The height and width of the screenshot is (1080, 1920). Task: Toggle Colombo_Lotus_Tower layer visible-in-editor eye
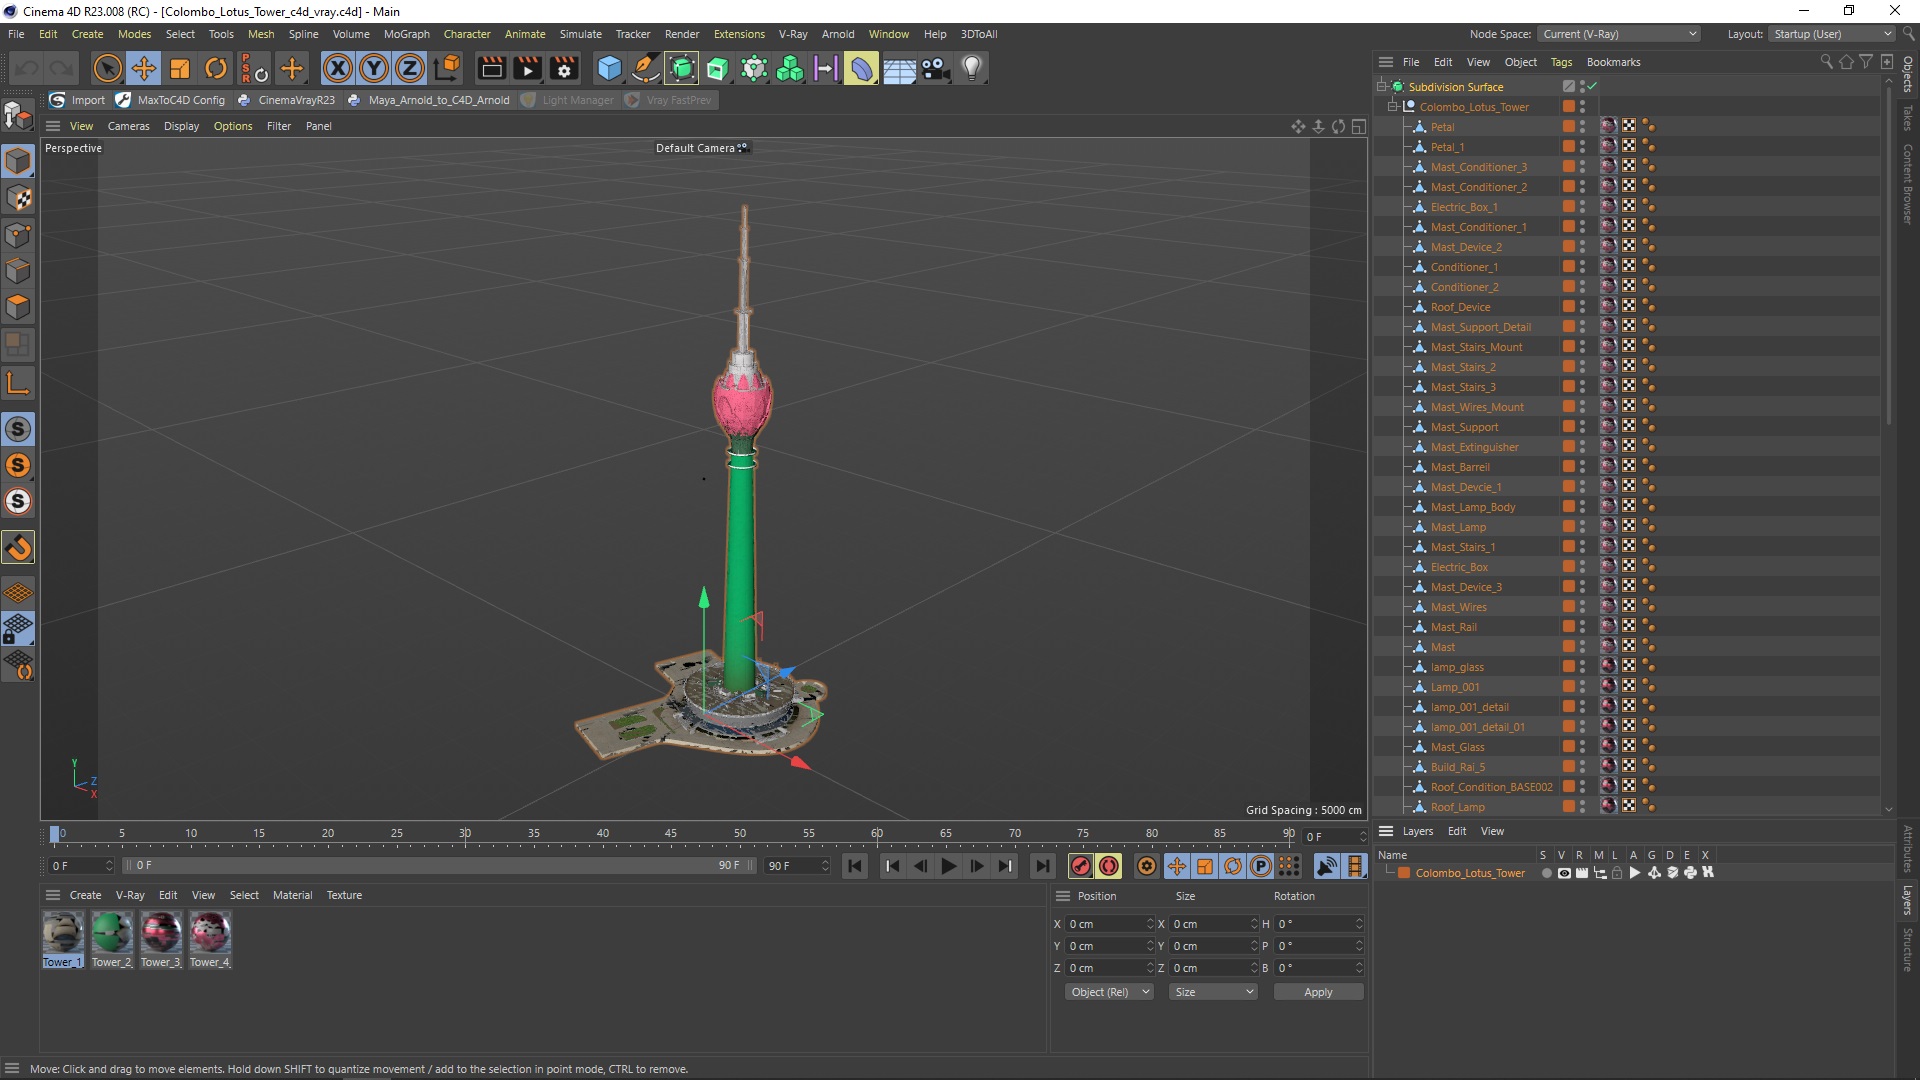click(1564, 873)
